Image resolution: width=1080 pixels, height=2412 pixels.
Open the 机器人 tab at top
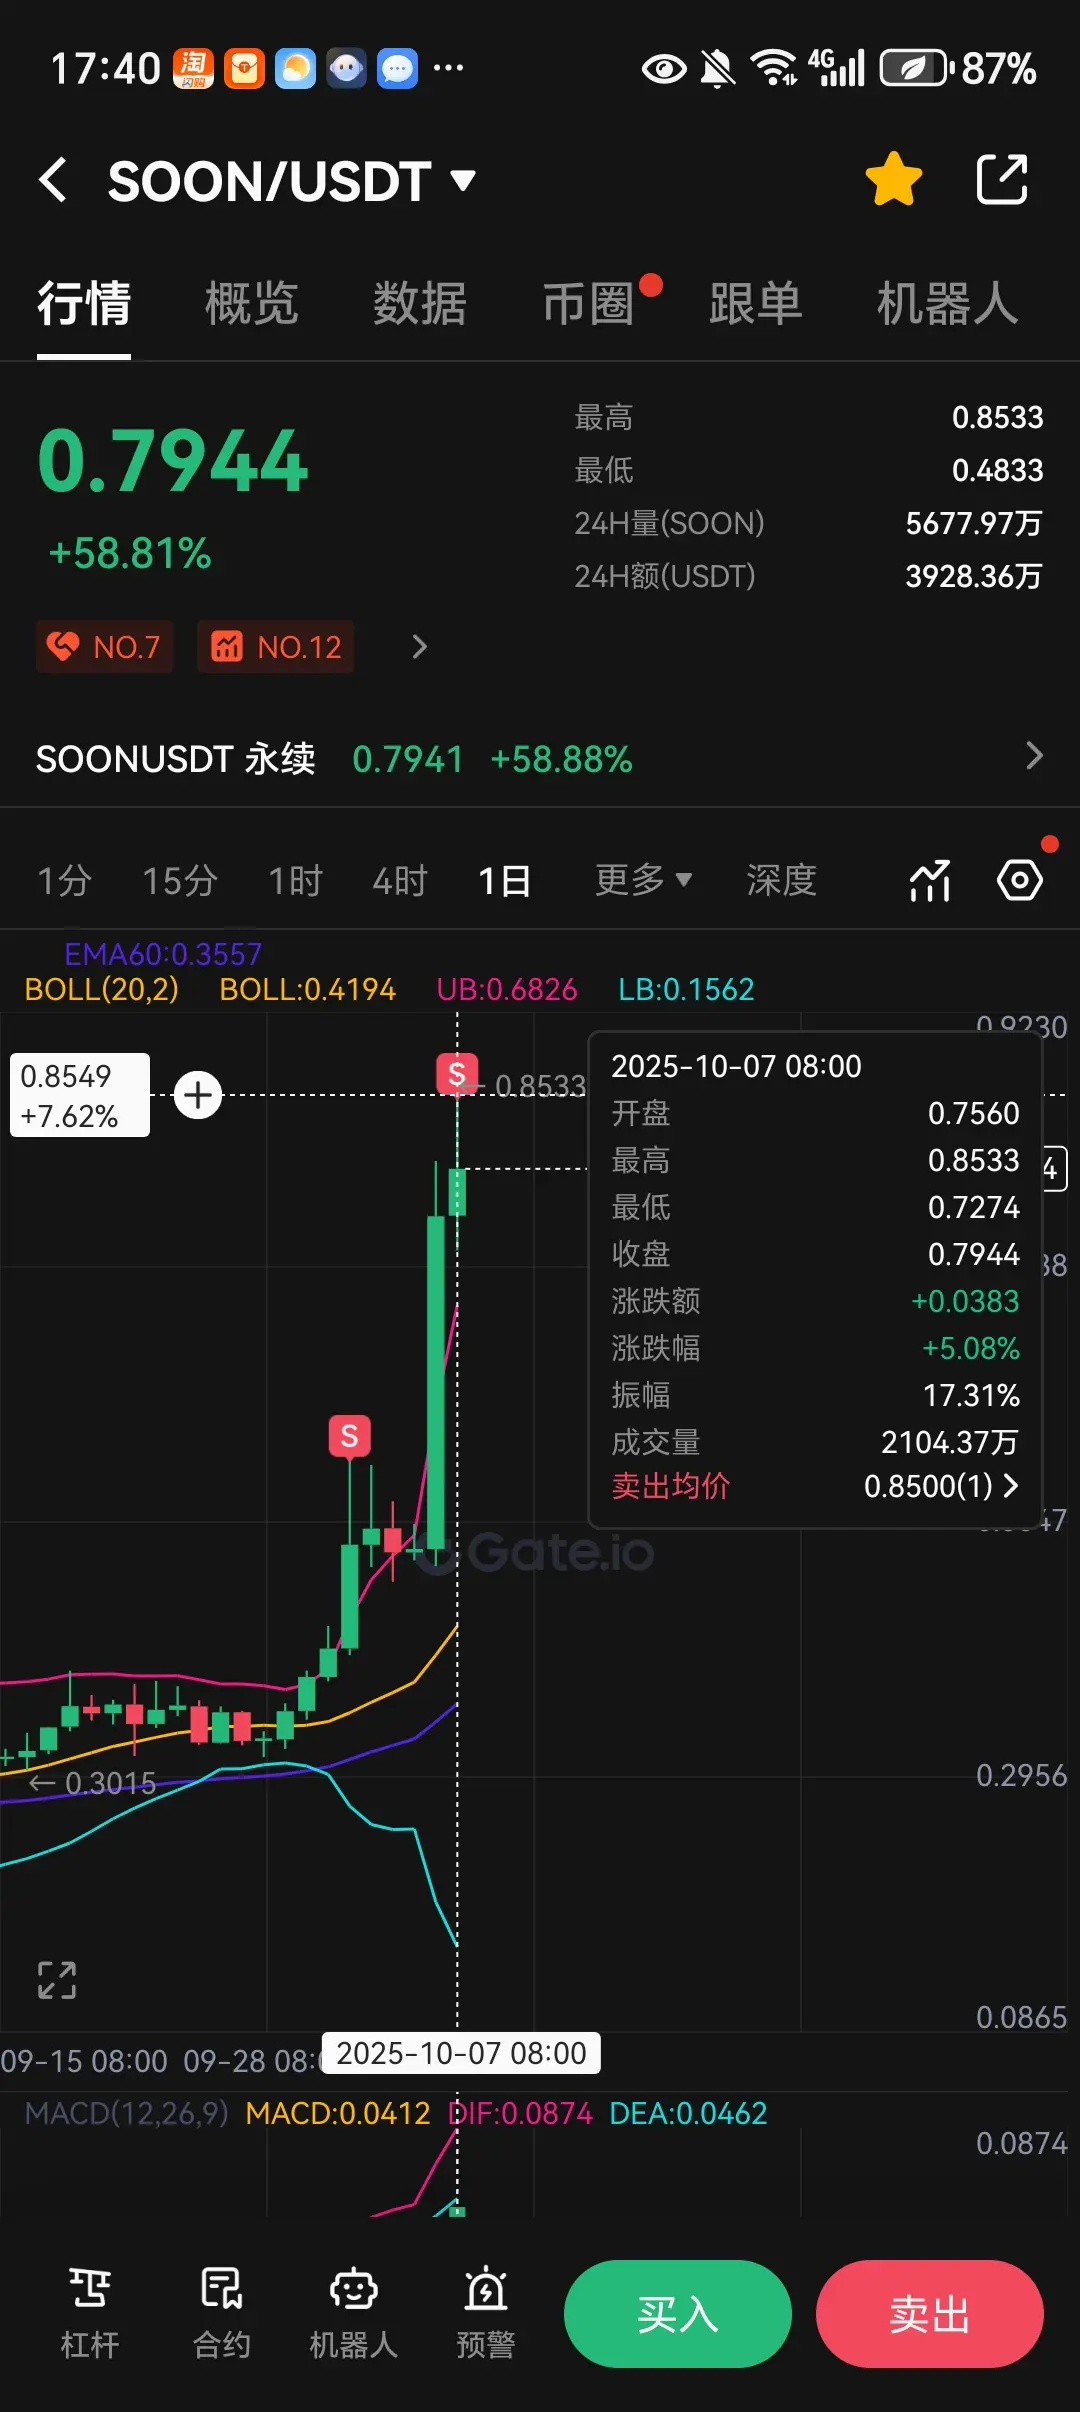(948, 303)
